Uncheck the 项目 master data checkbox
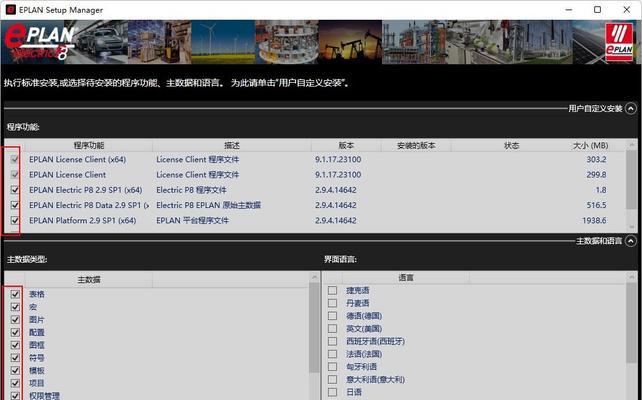Image resolution: width=642 pixels, height=400 pixels. coord(15,383)
